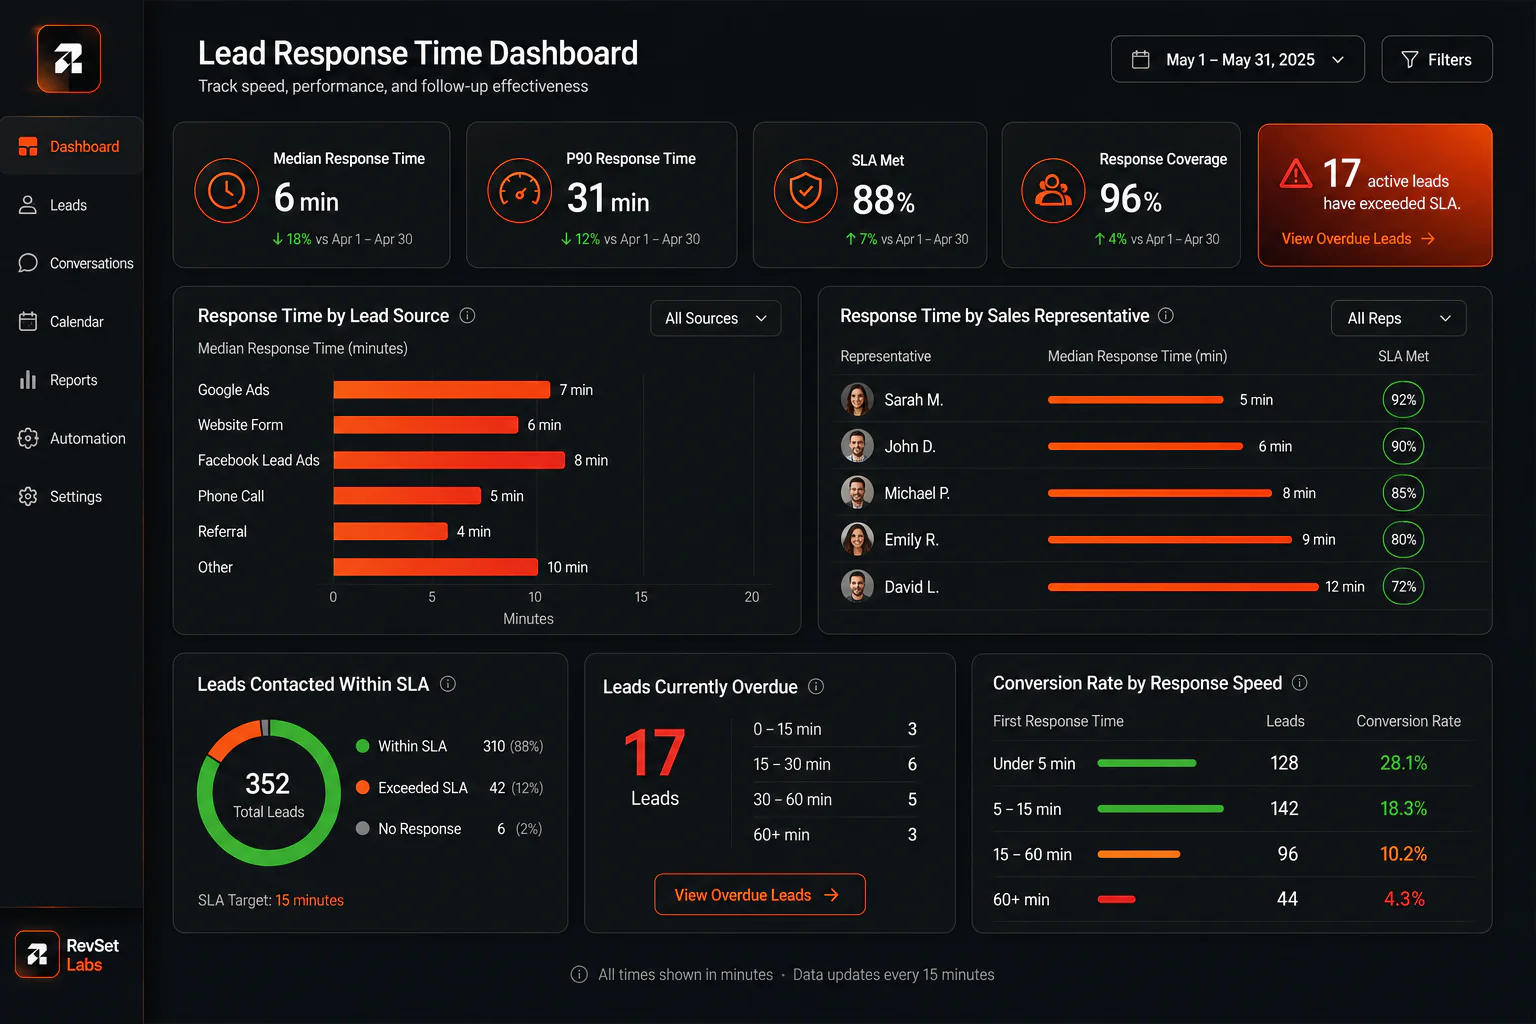Click gray No Response legend dot

[x=363, y=828]
